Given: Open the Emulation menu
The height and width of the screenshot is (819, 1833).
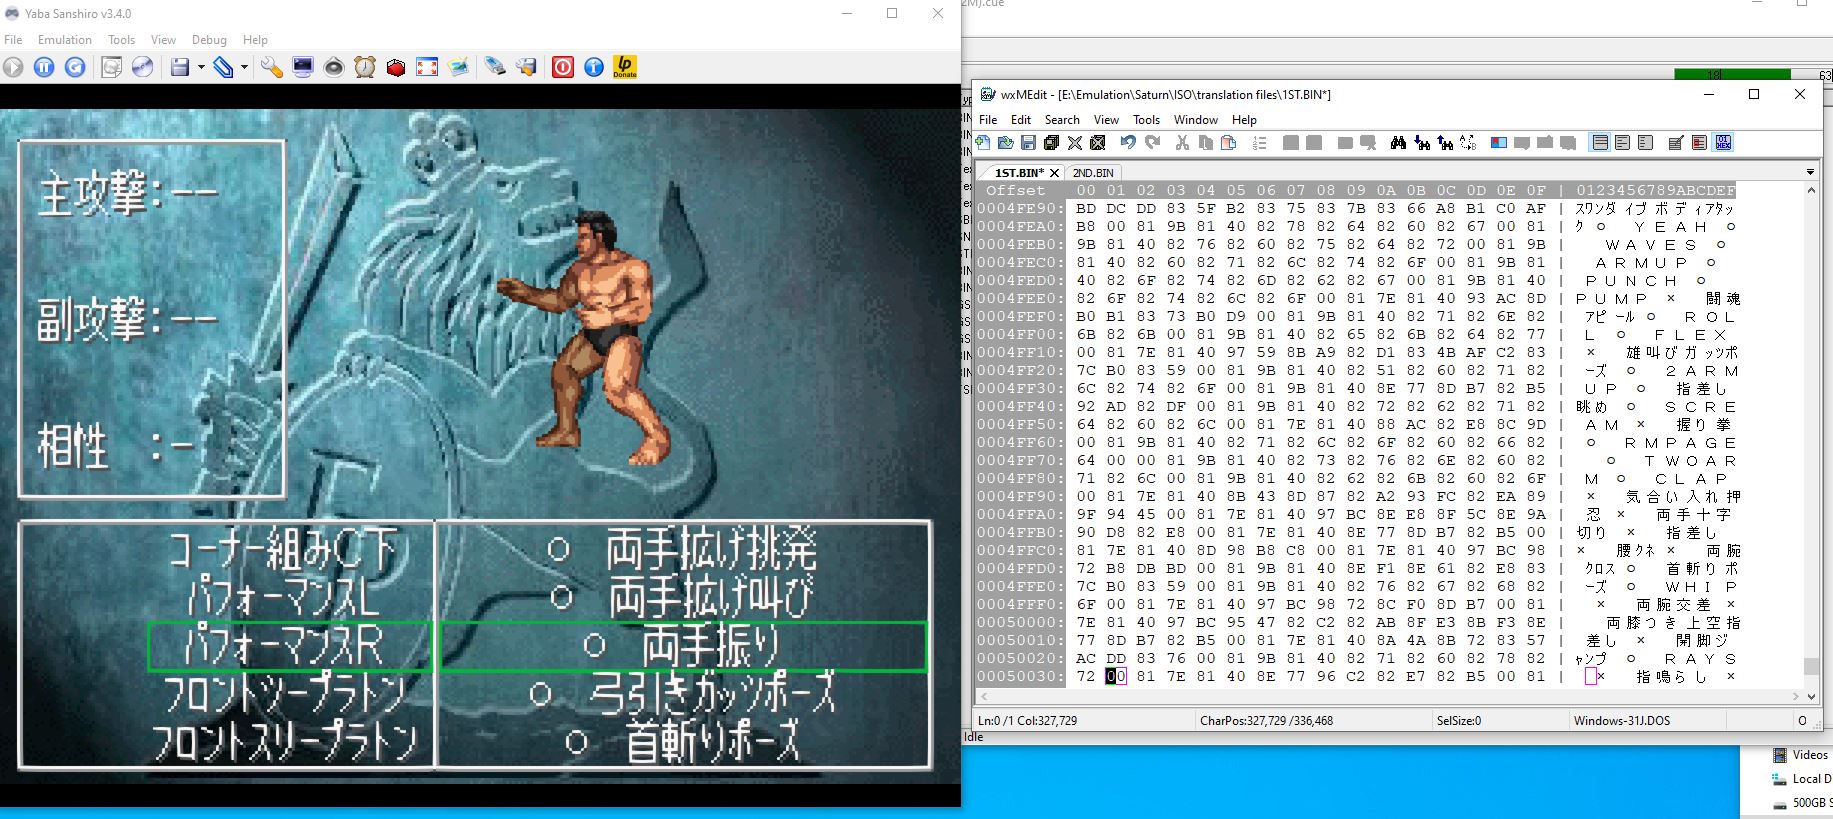Looking at the screenshot, I should (x=65, y=40).
